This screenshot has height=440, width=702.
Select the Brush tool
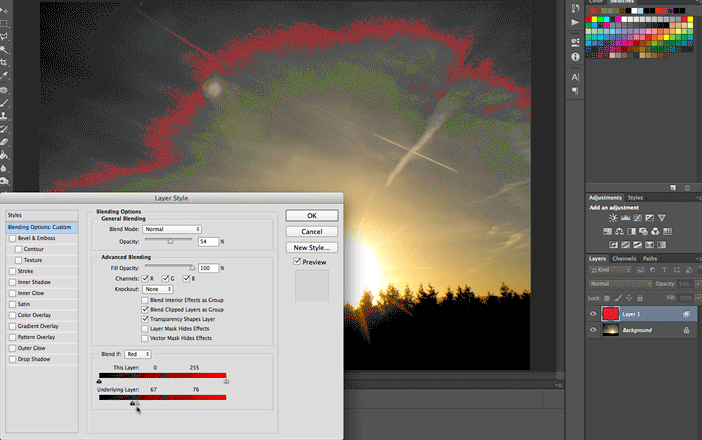[4, 103]
